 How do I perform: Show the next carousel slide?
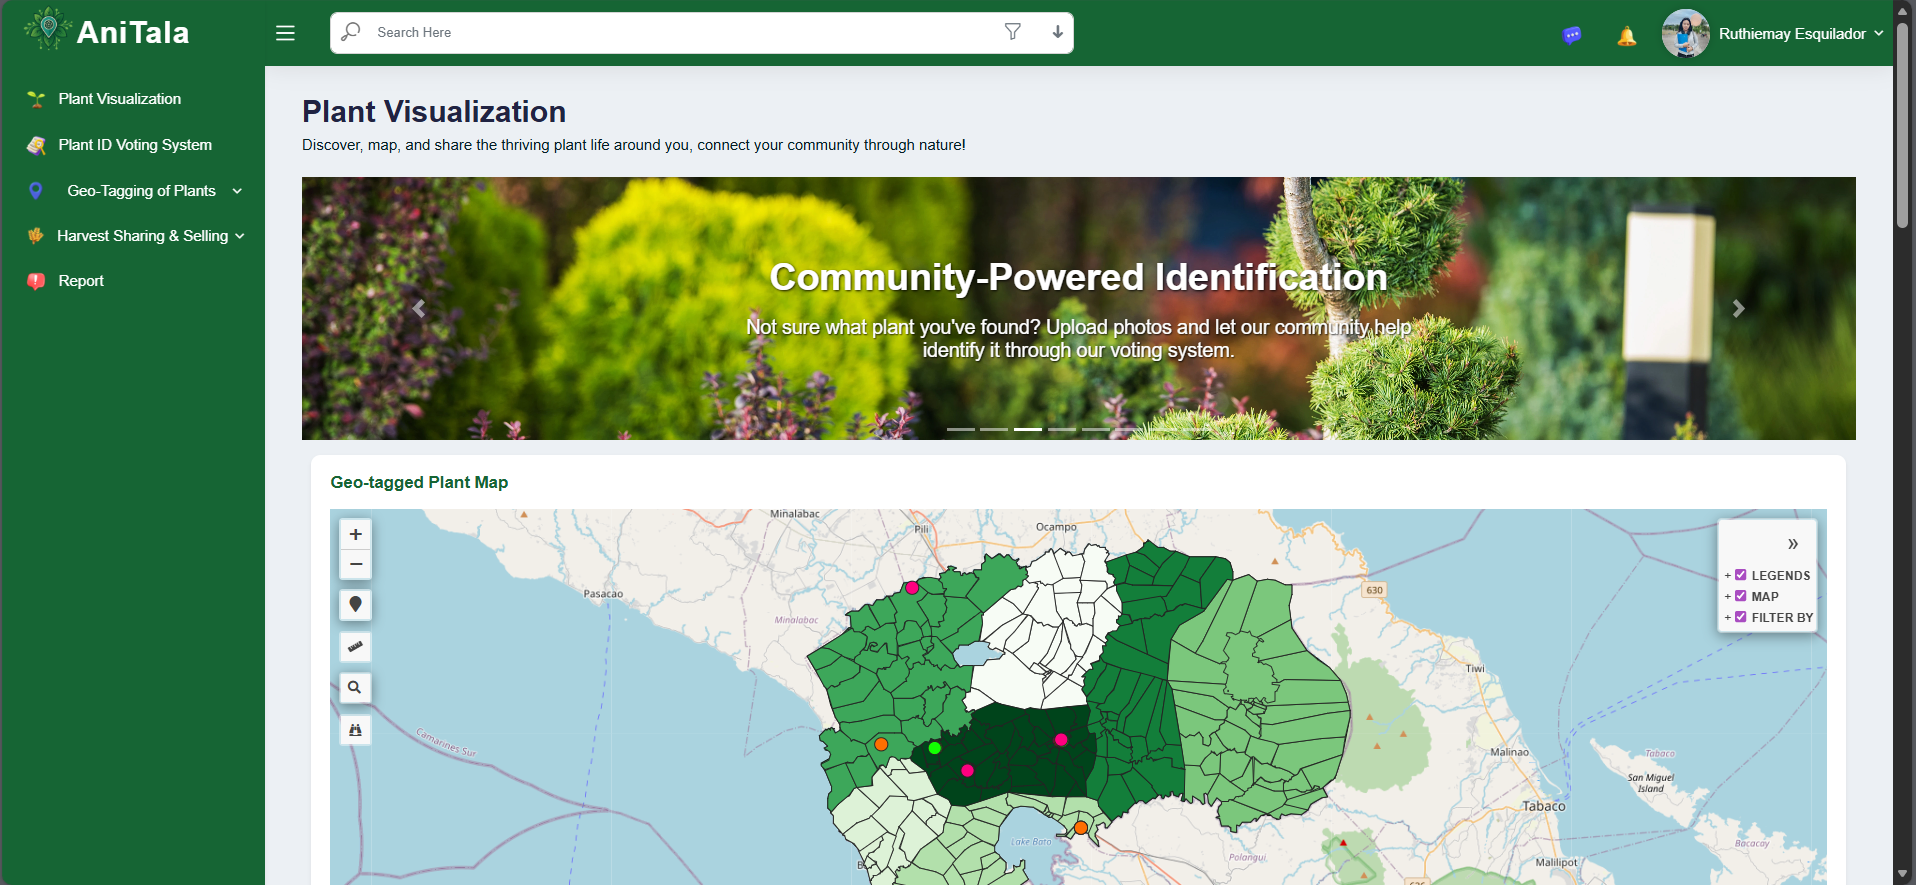coord(1738,309)
